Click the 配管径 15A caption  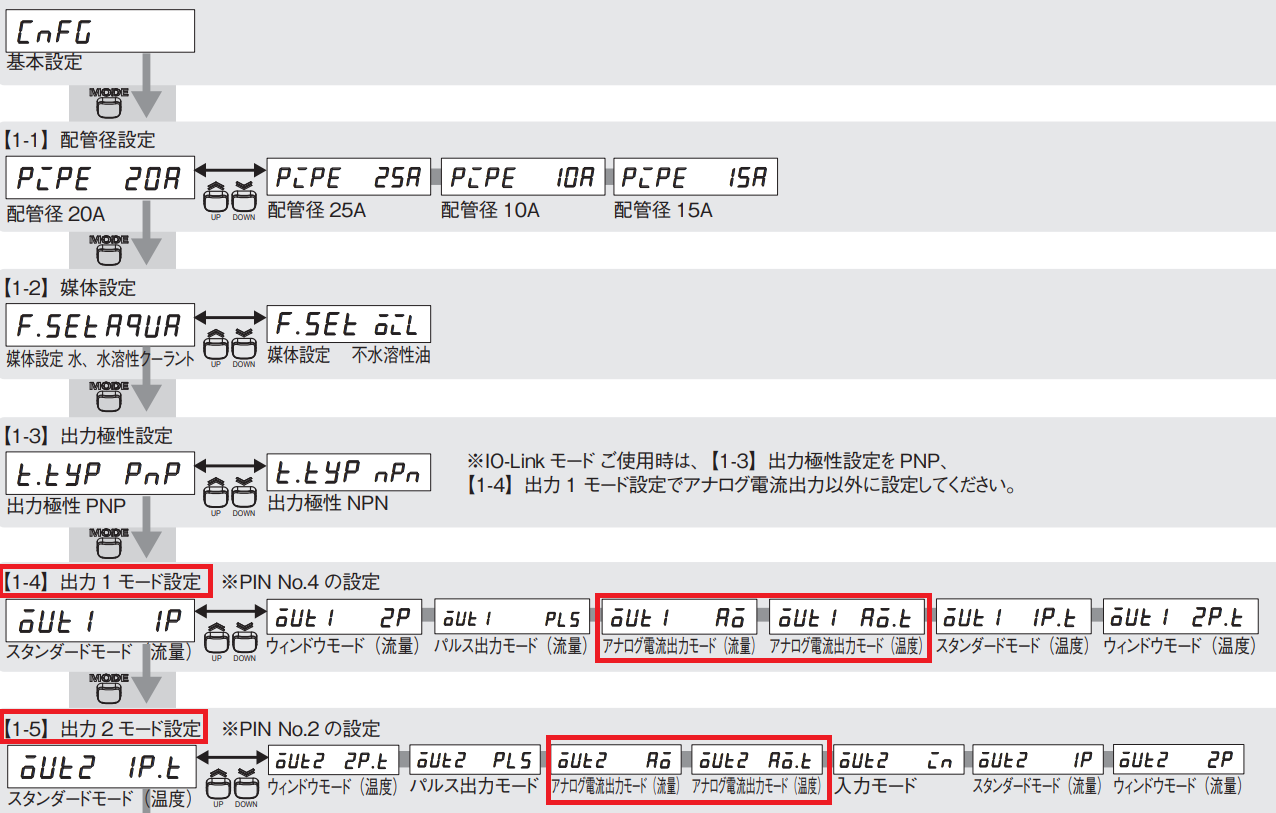[x=664, y=209]
